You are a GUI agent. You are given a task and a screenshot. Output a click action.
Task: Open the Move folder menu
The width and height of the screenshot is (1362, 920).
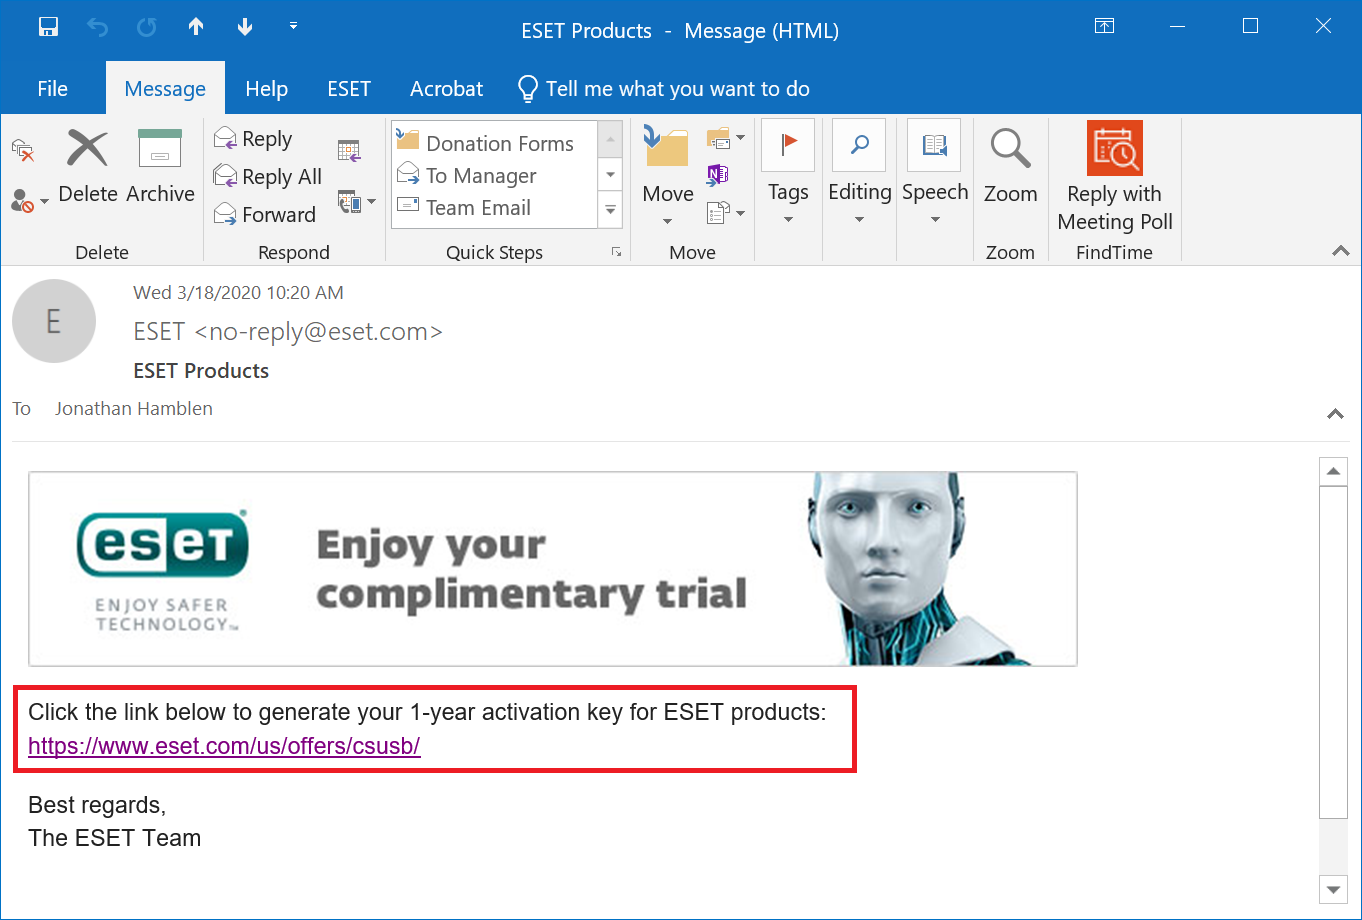point(668,177)
